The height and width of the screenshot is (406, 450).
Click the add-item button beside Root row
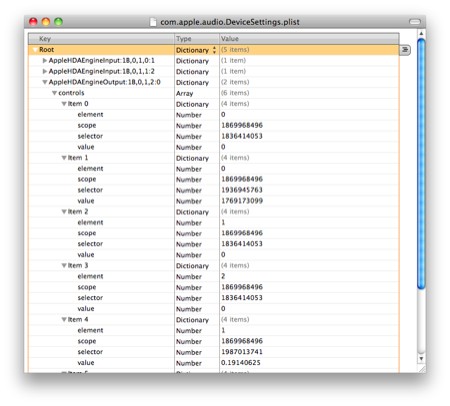405,50
